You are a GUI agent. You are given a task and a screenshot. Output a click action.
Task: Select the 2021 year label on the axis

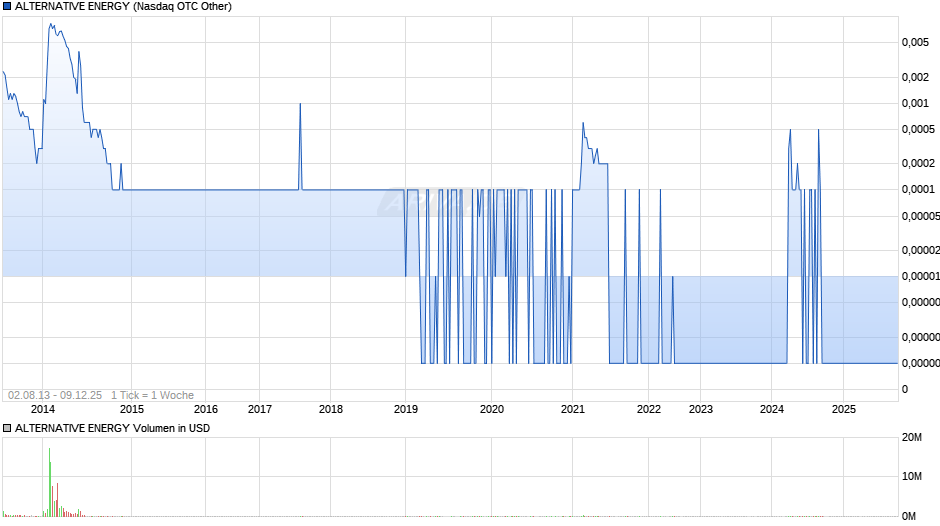click(573, 409)
